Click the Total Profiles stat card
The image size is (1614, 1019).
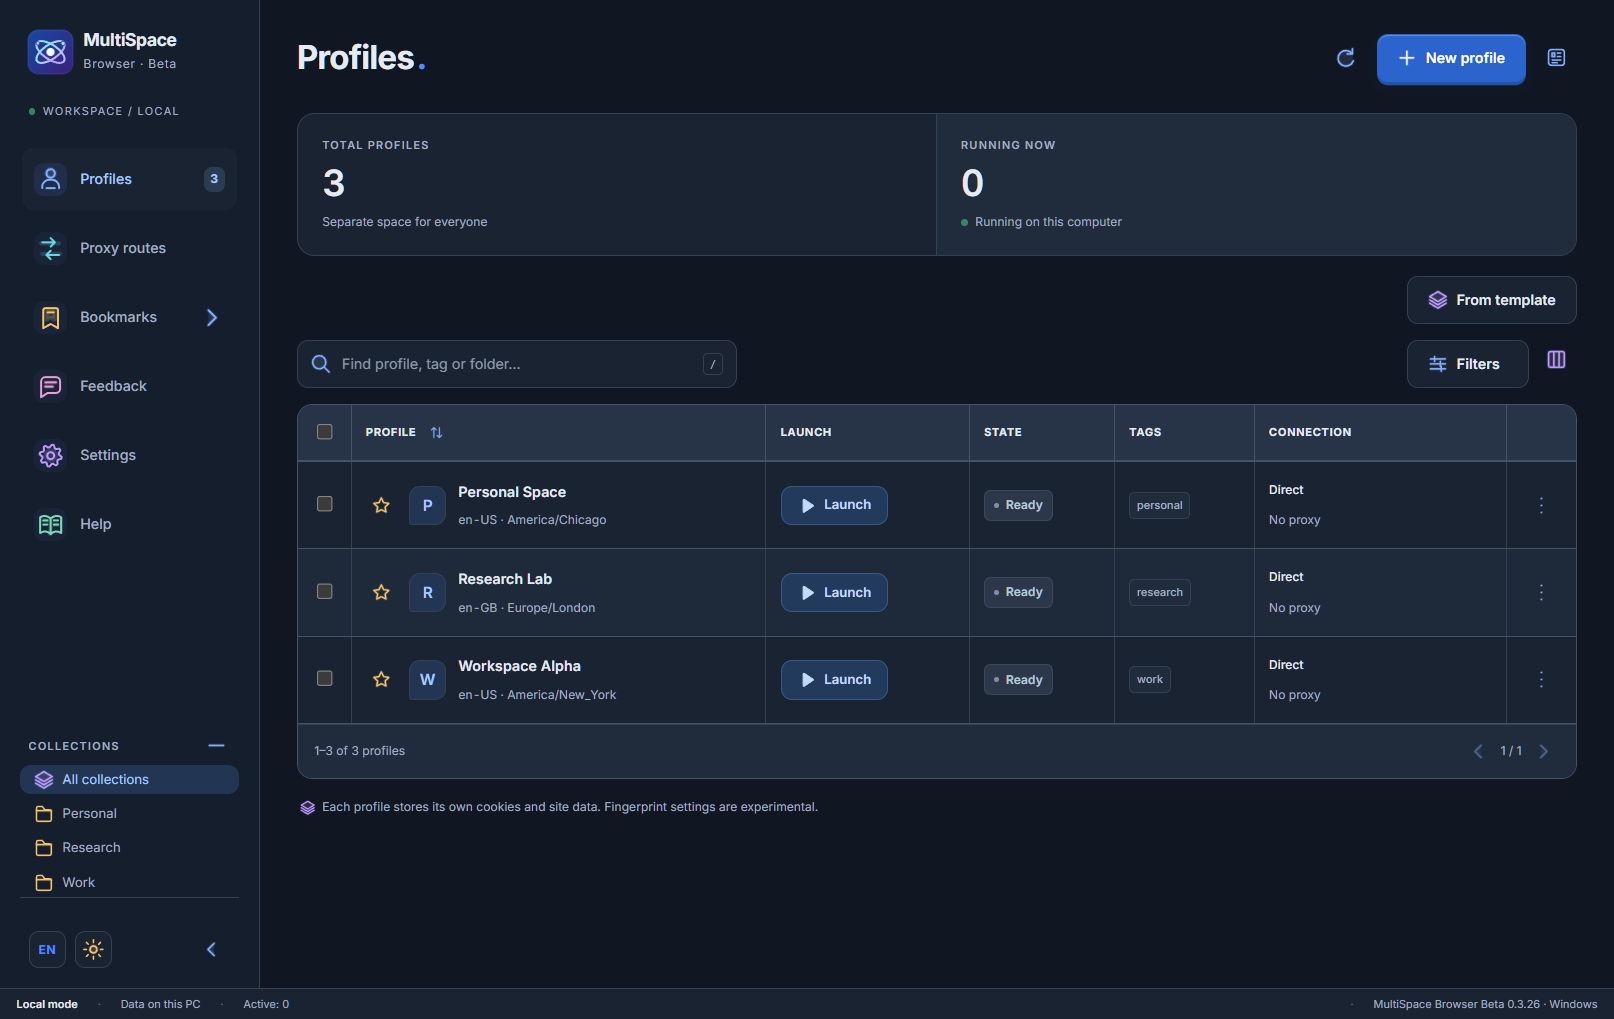tap(617, 184)
